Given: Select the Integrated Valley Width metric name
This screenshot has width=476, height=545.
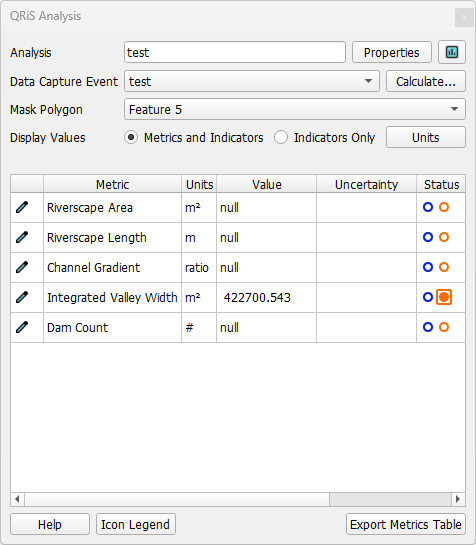Looking at the screenshot, I should coord(112,298).
